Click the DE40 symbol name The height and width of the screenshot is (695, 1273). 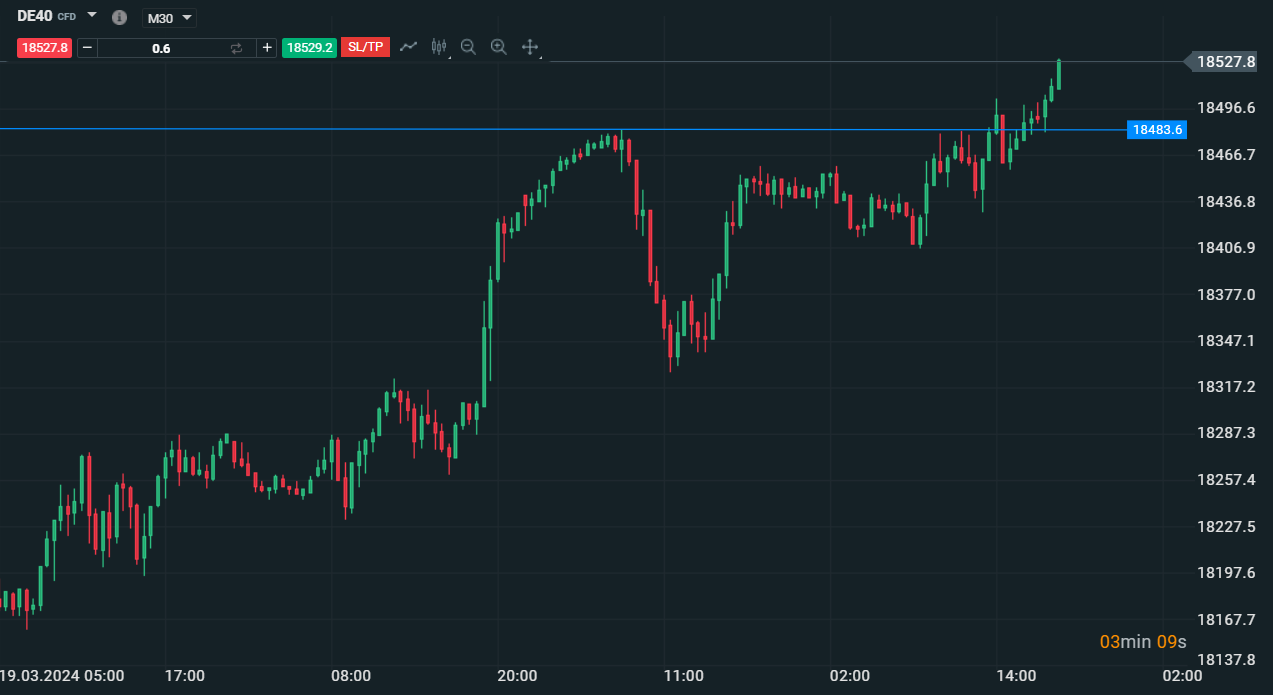click(x=35, y=16)
